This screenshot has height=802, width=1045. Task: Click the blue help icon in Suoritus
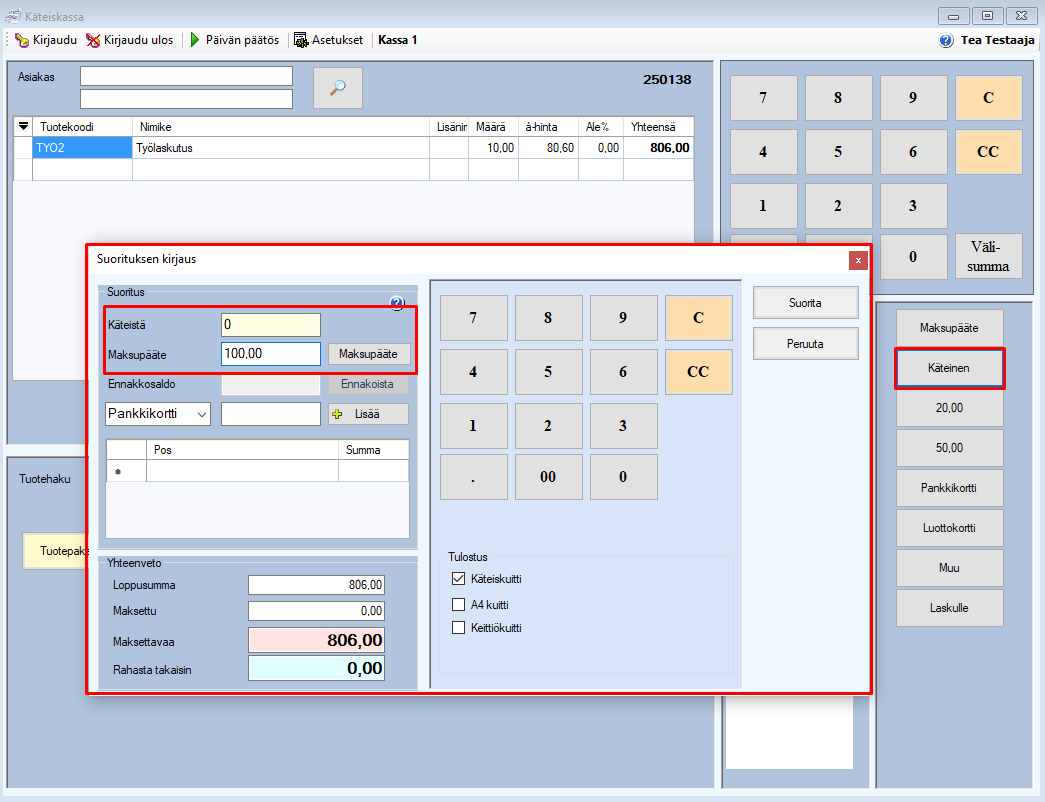click(396, 303)
